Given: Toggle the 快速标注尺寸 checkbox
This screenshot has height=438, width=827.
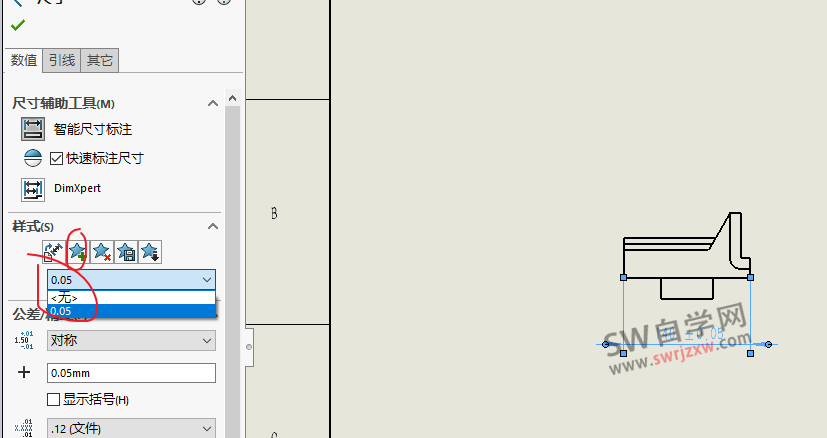Looking at the screenshot, I should coord(56,158).
